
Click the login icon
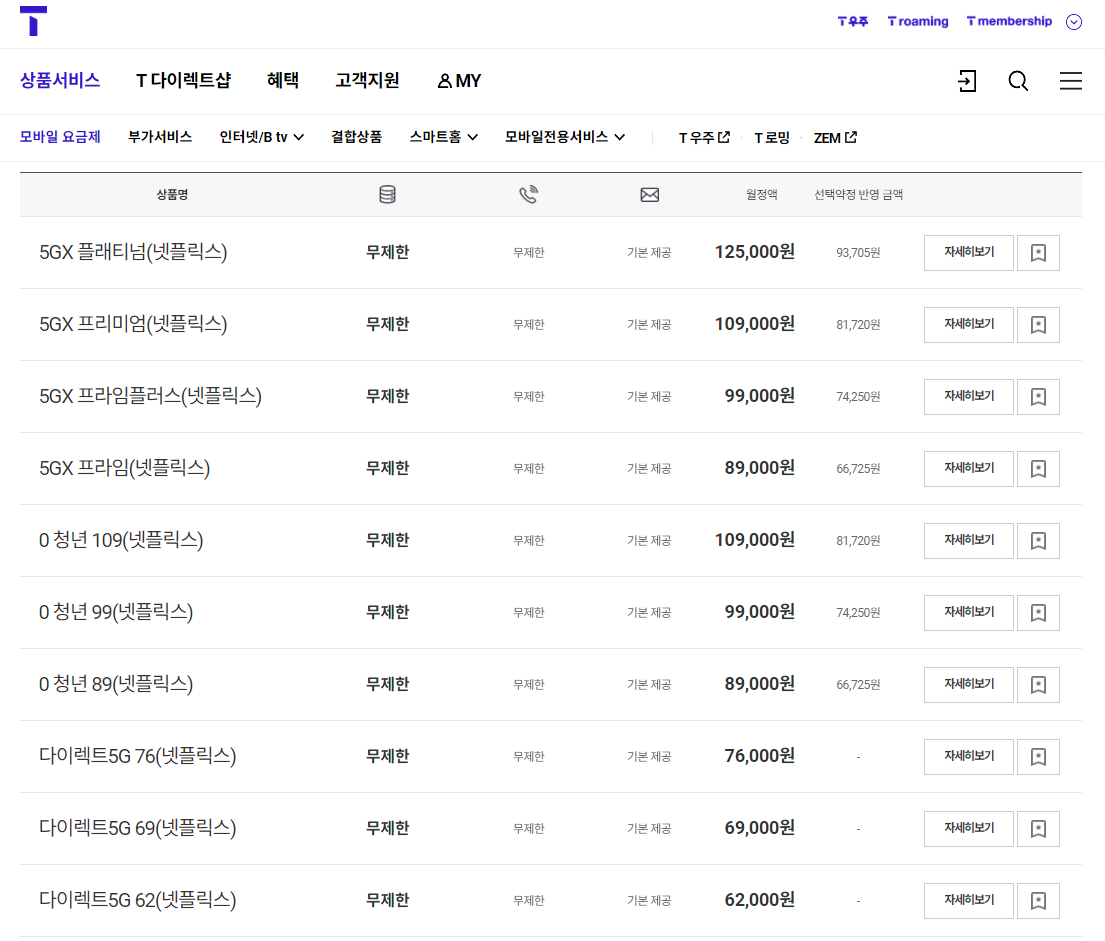(966, 81)
